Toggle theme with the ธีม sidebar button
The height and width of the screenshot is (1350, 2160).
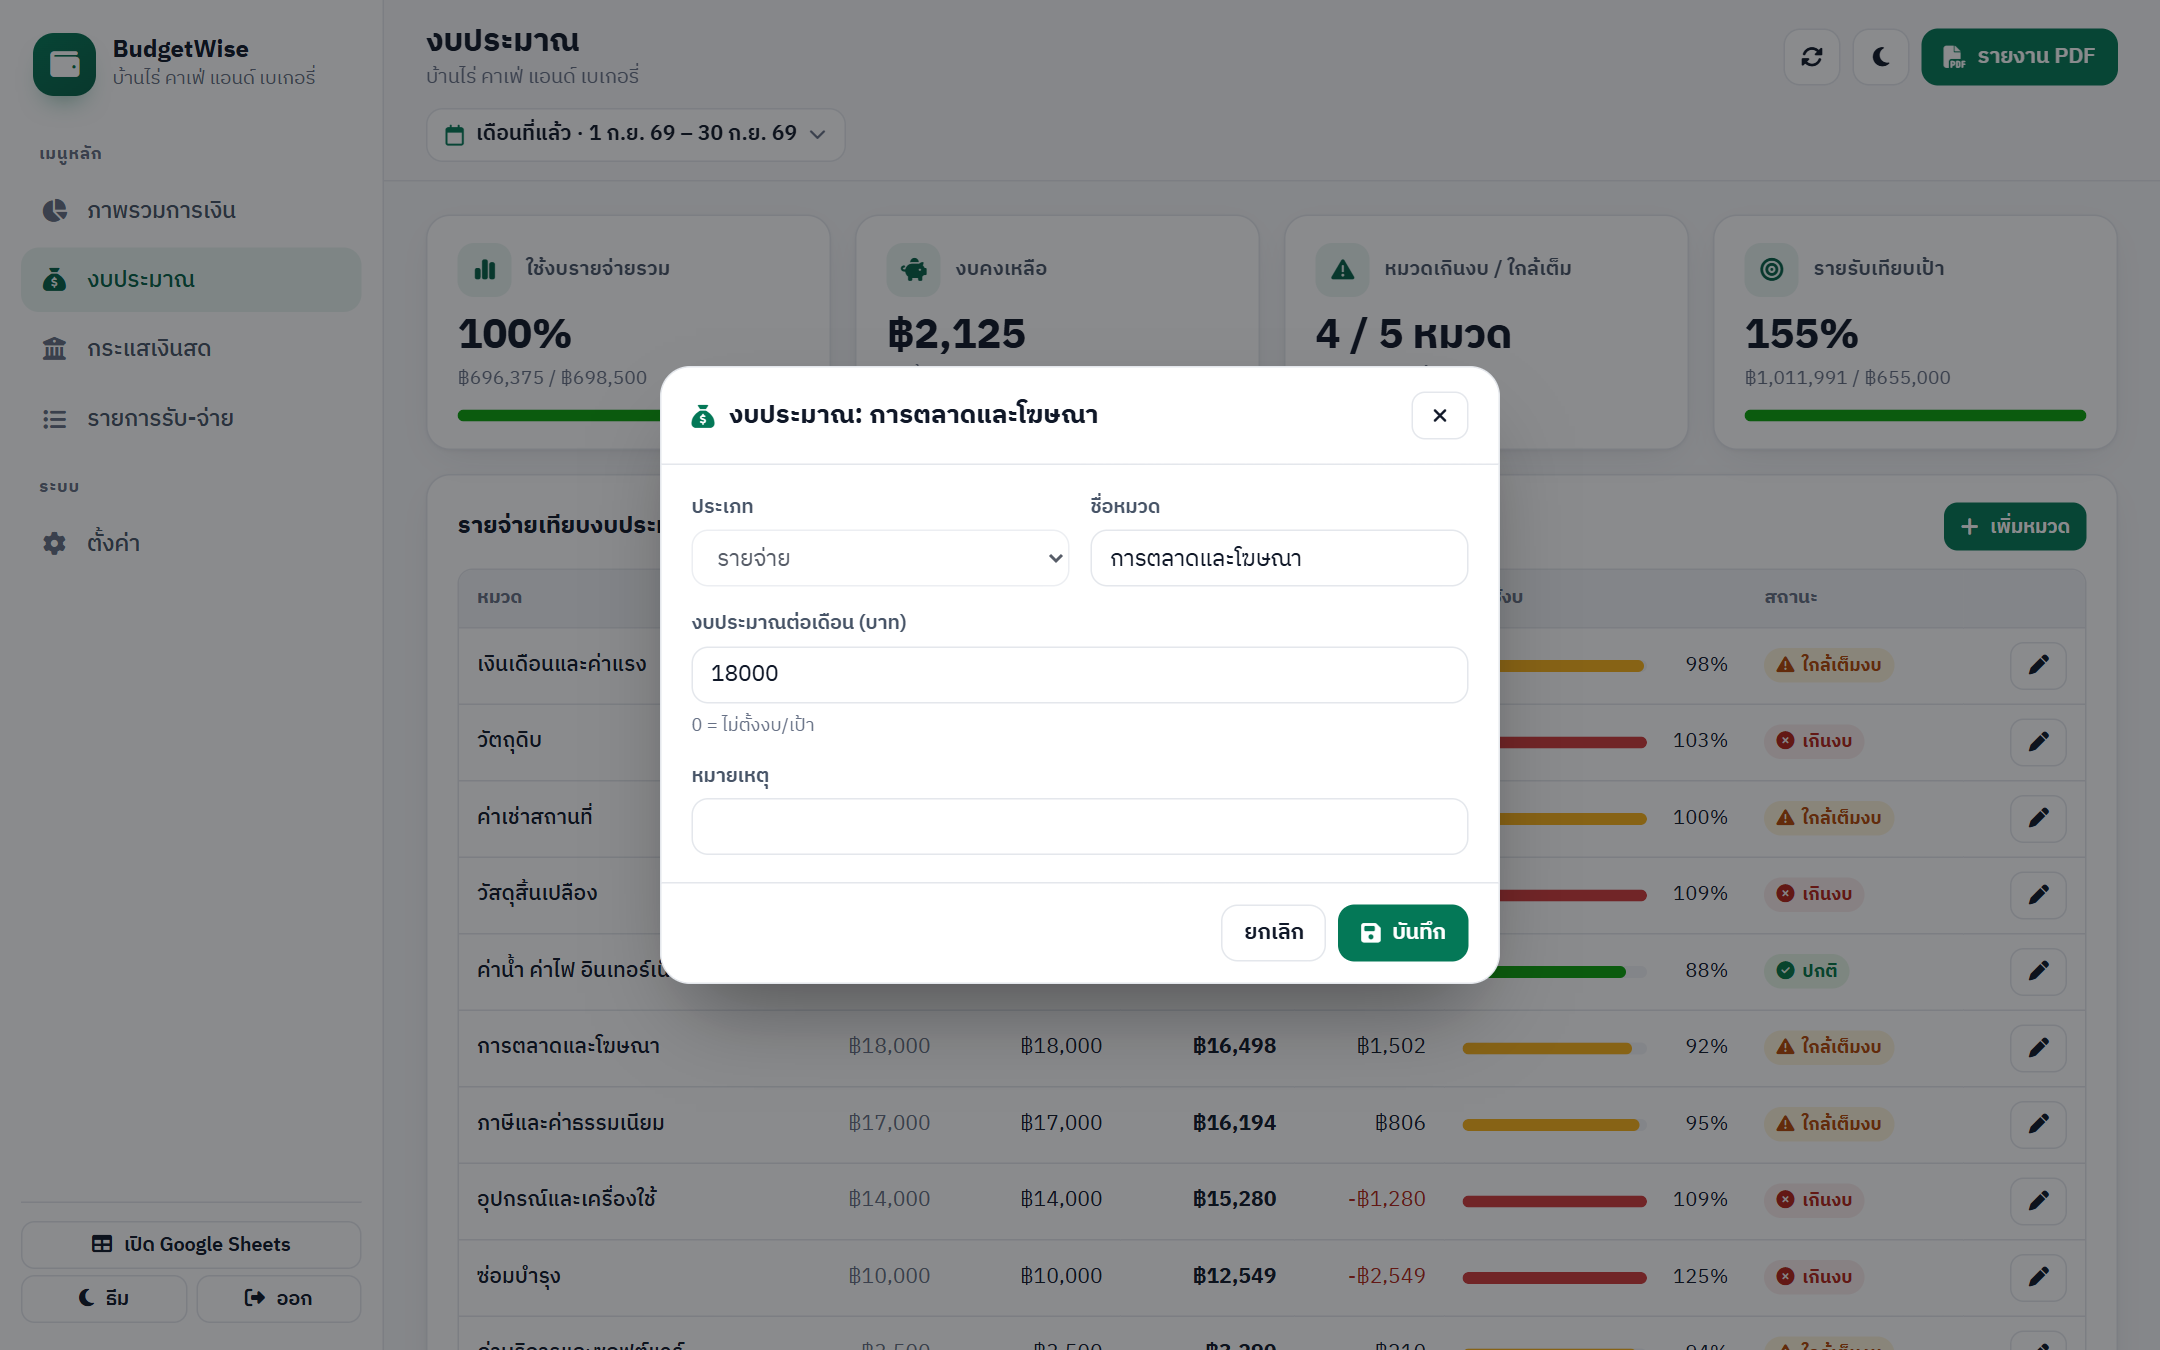tap(104, 1299)
